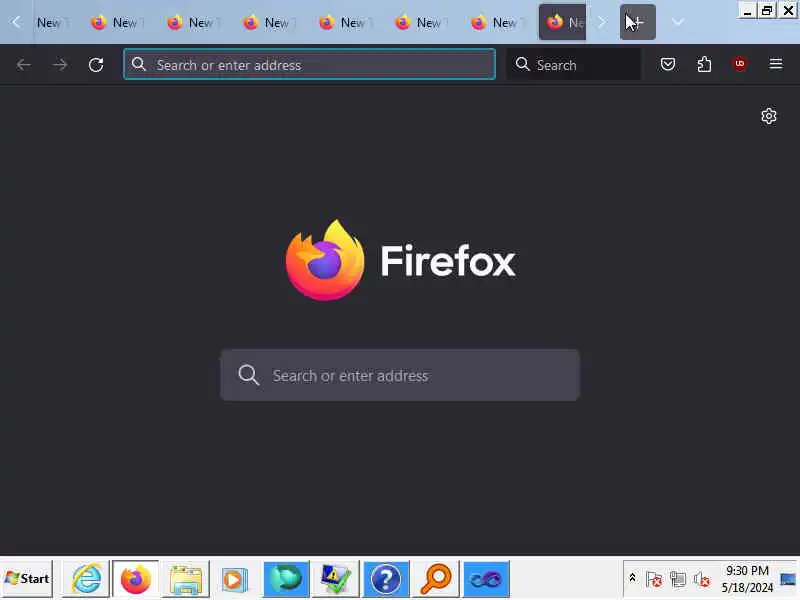Open new tab personalize gear settings
Image resolution: width=800 pixels, height=600 pixels.
[x=769, y=116]
